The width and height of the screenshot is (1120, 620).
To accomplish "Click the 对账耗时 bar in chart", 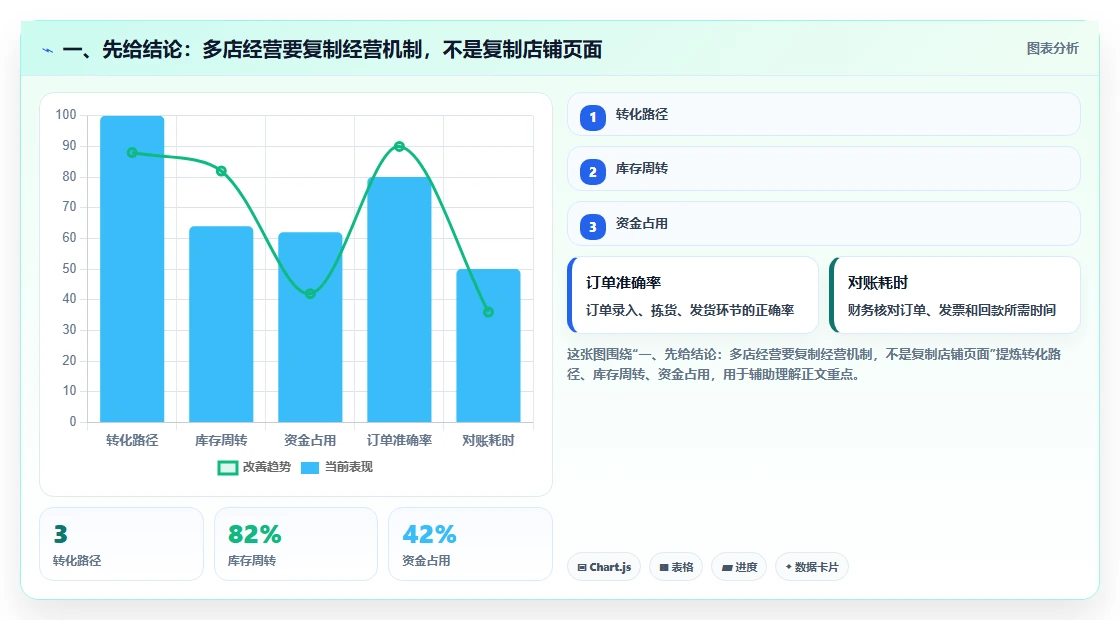I will pos(489,345).
